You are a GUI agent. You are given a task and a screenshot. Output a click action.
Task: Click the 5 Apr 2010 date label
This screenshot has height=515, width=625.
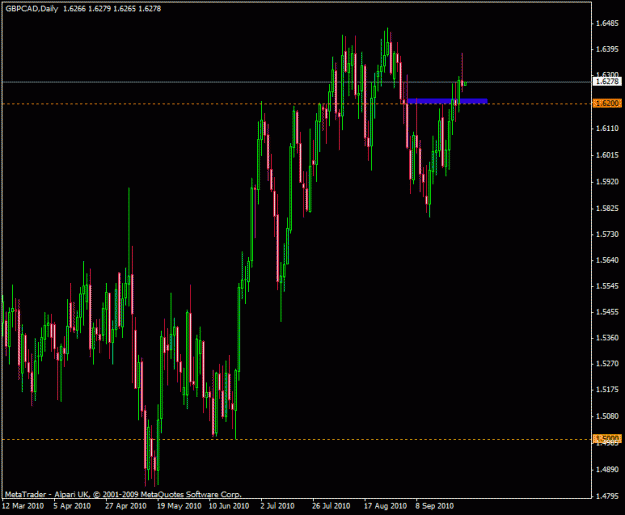coord(72,506)
